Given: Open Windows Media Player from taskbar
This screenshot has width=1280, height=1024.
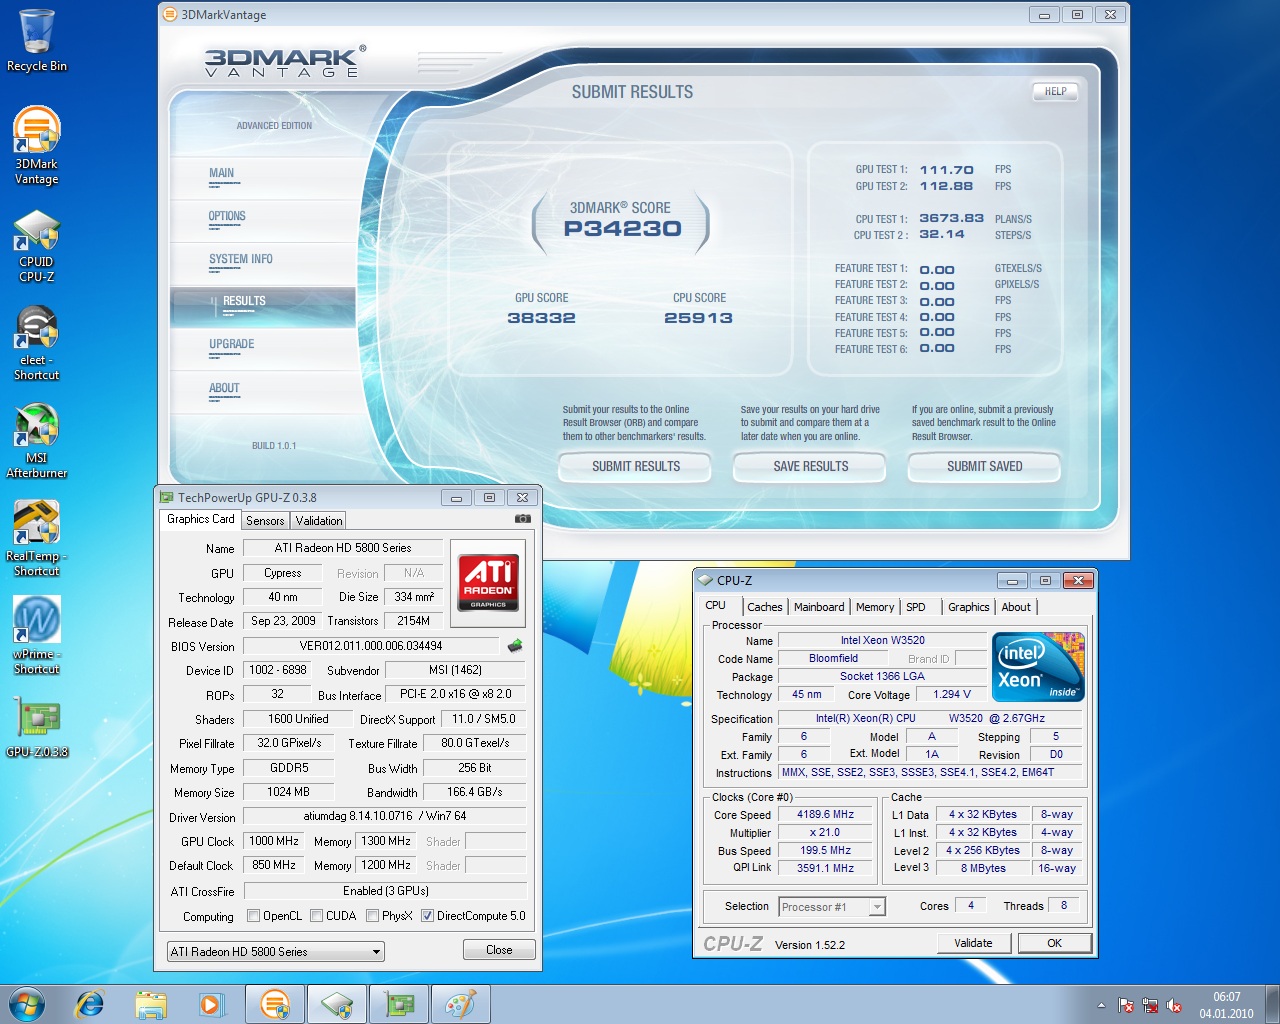Looking at the screenshot, I should pyautogui.click(x=212, y=1004).
